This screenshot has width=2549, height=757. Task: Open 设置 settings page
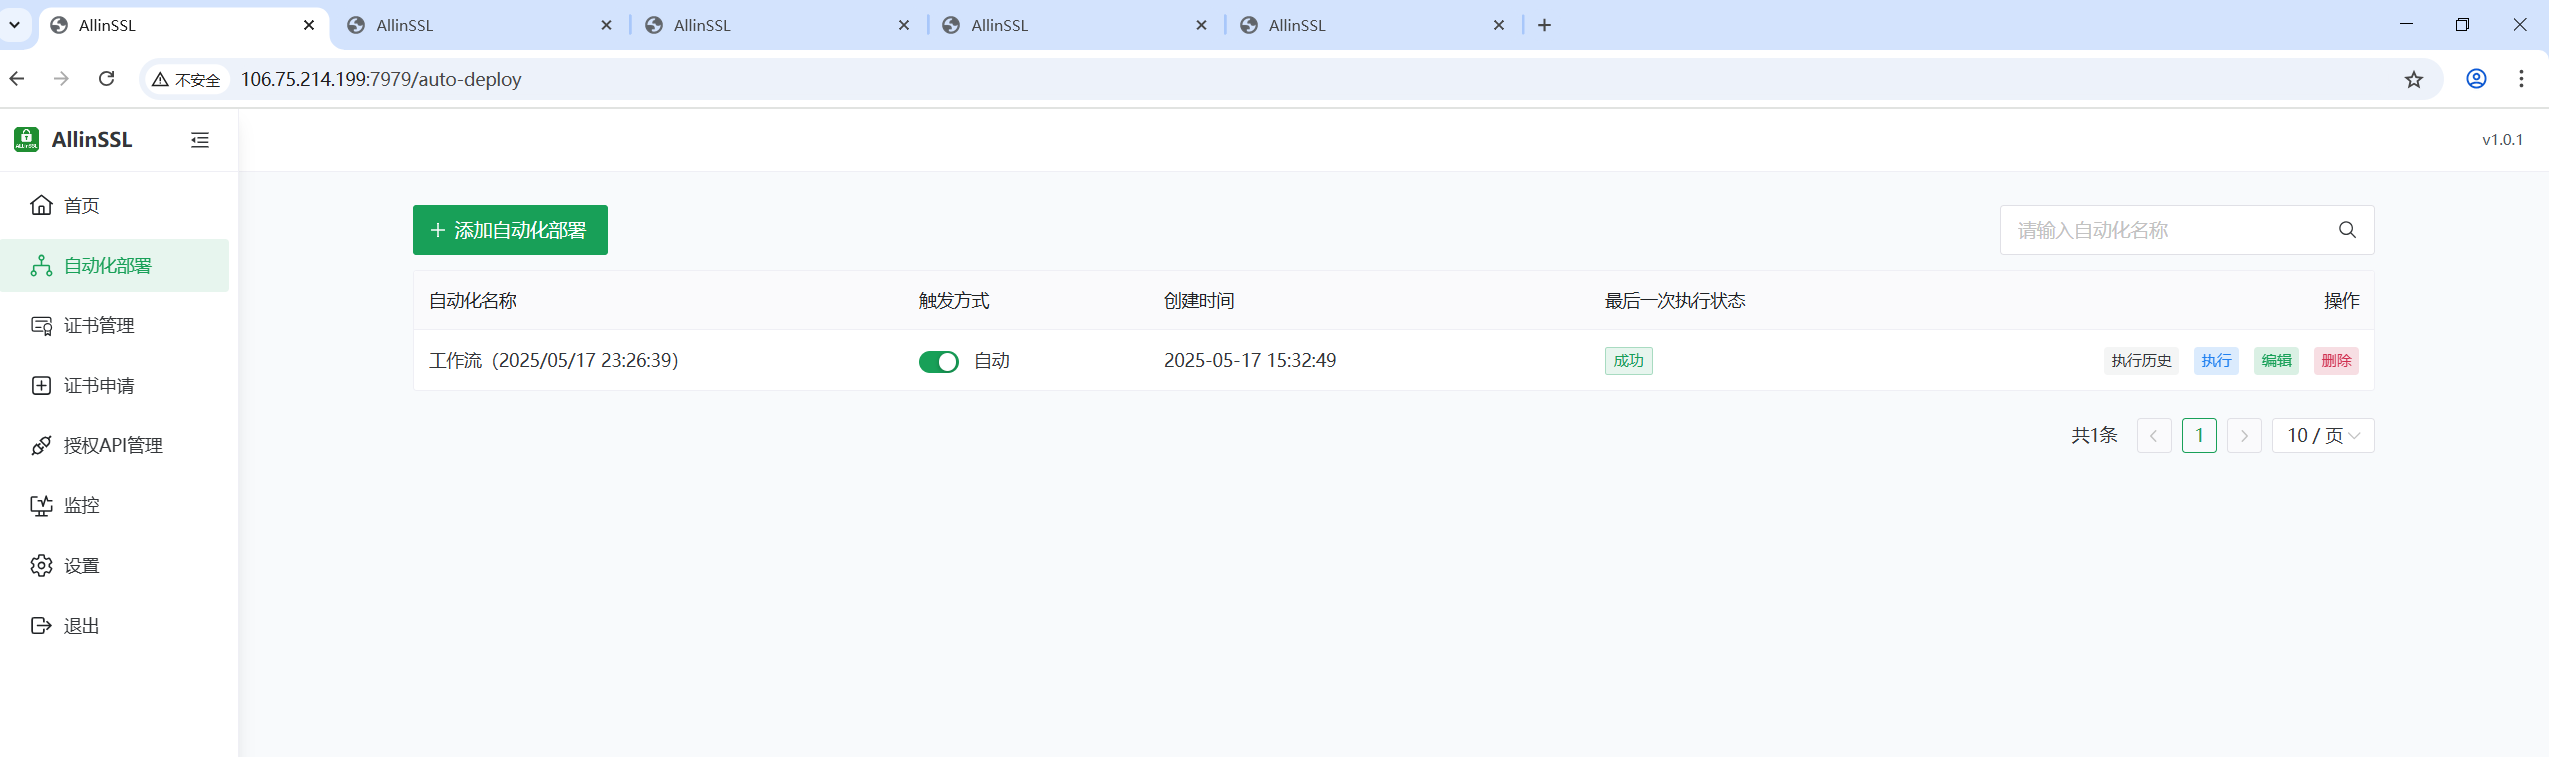click(x=114, y=565)
